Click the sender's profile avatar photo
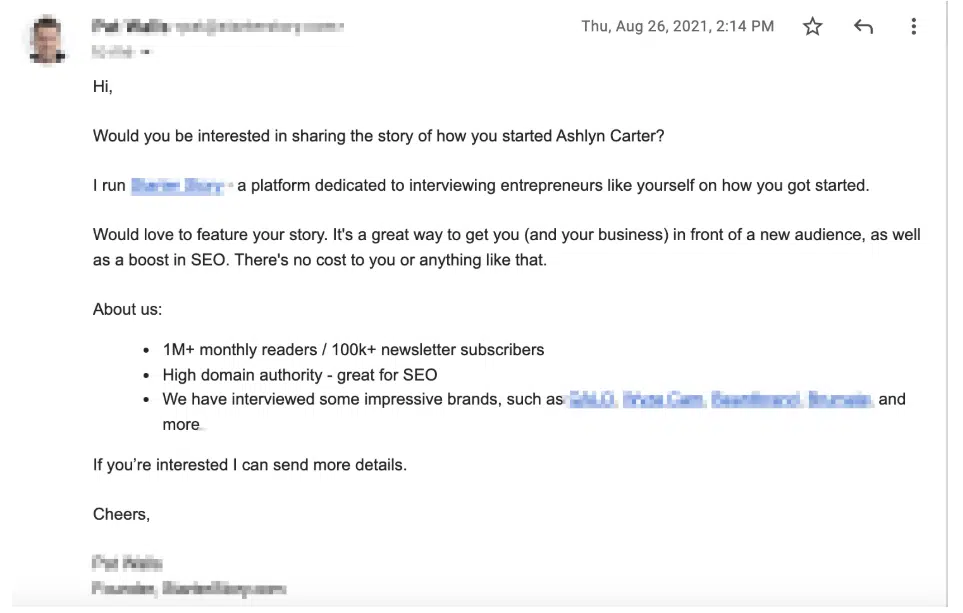Image resolution: width=963 pixels, height=613 pixels. (46, 40)
